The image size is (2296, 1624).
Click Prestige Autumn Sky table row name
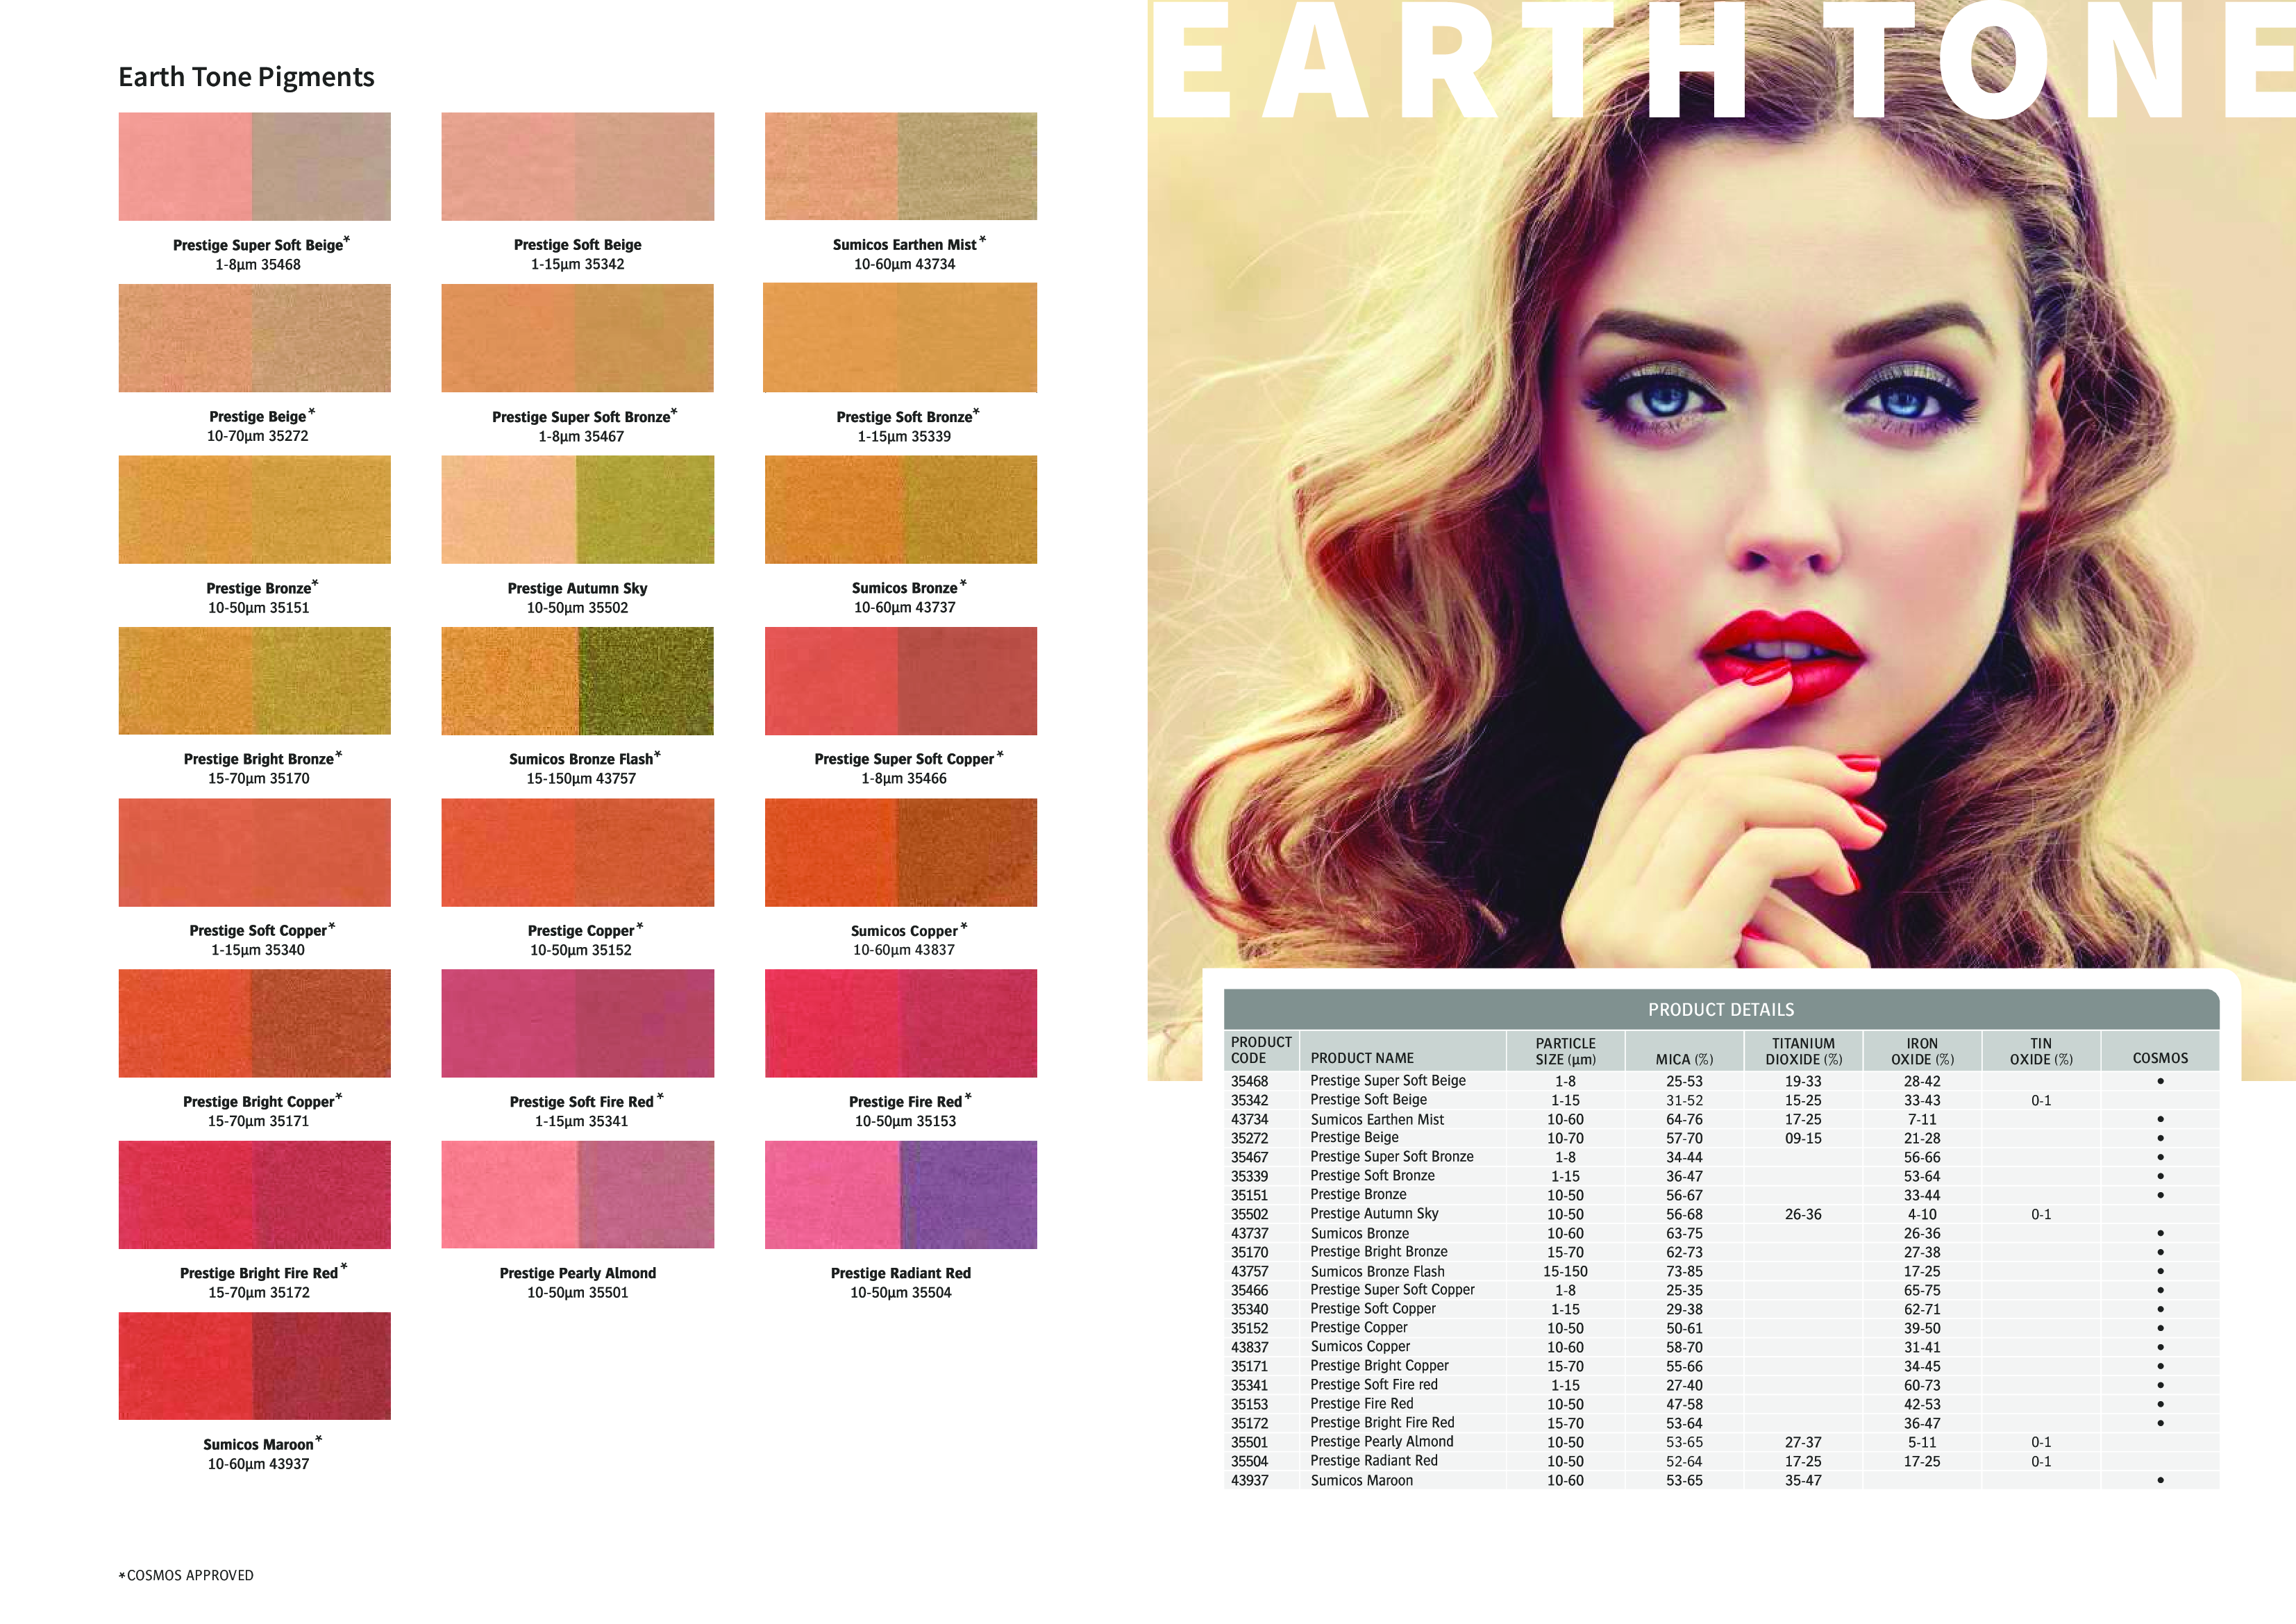pos(1374,1214)
